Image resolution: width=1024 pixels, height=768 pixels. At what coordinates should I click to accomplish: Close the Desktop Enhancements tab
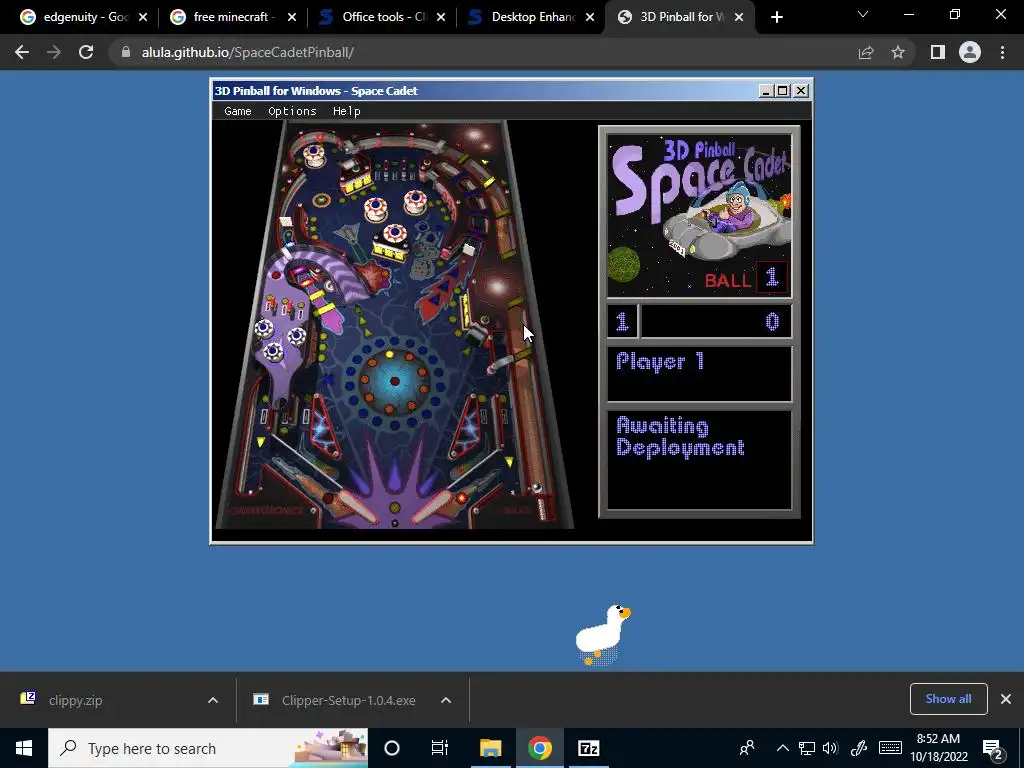pos(590,18)
